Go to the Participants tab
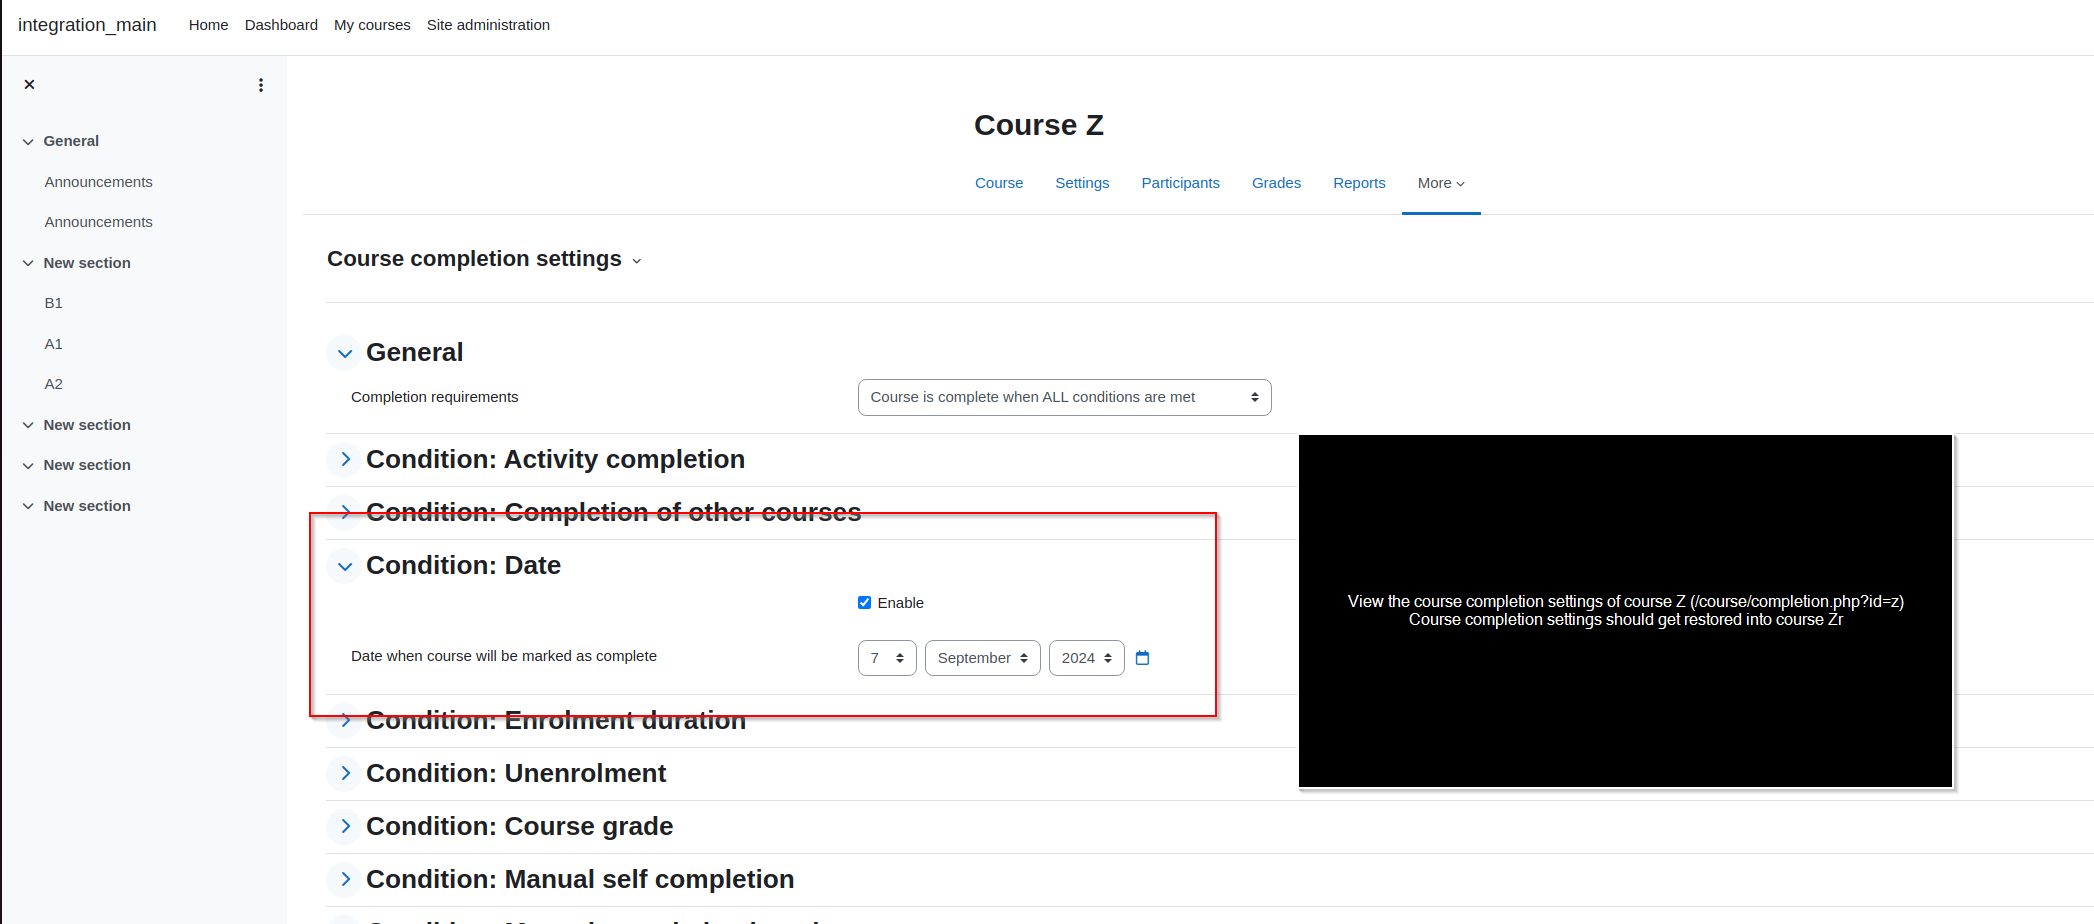Image resolution: width=2094 pixels, height=924 pixels. click(1180, 183)
